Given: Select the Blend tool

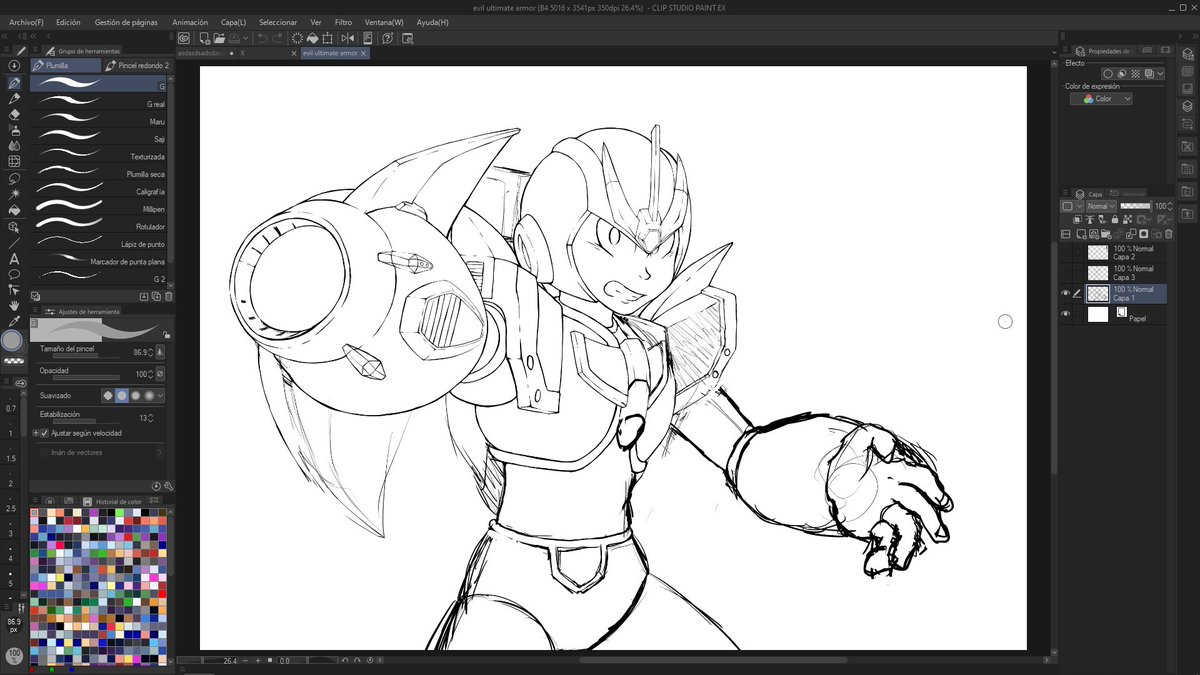Looking at the screenshot, I should tap(14, 146).
